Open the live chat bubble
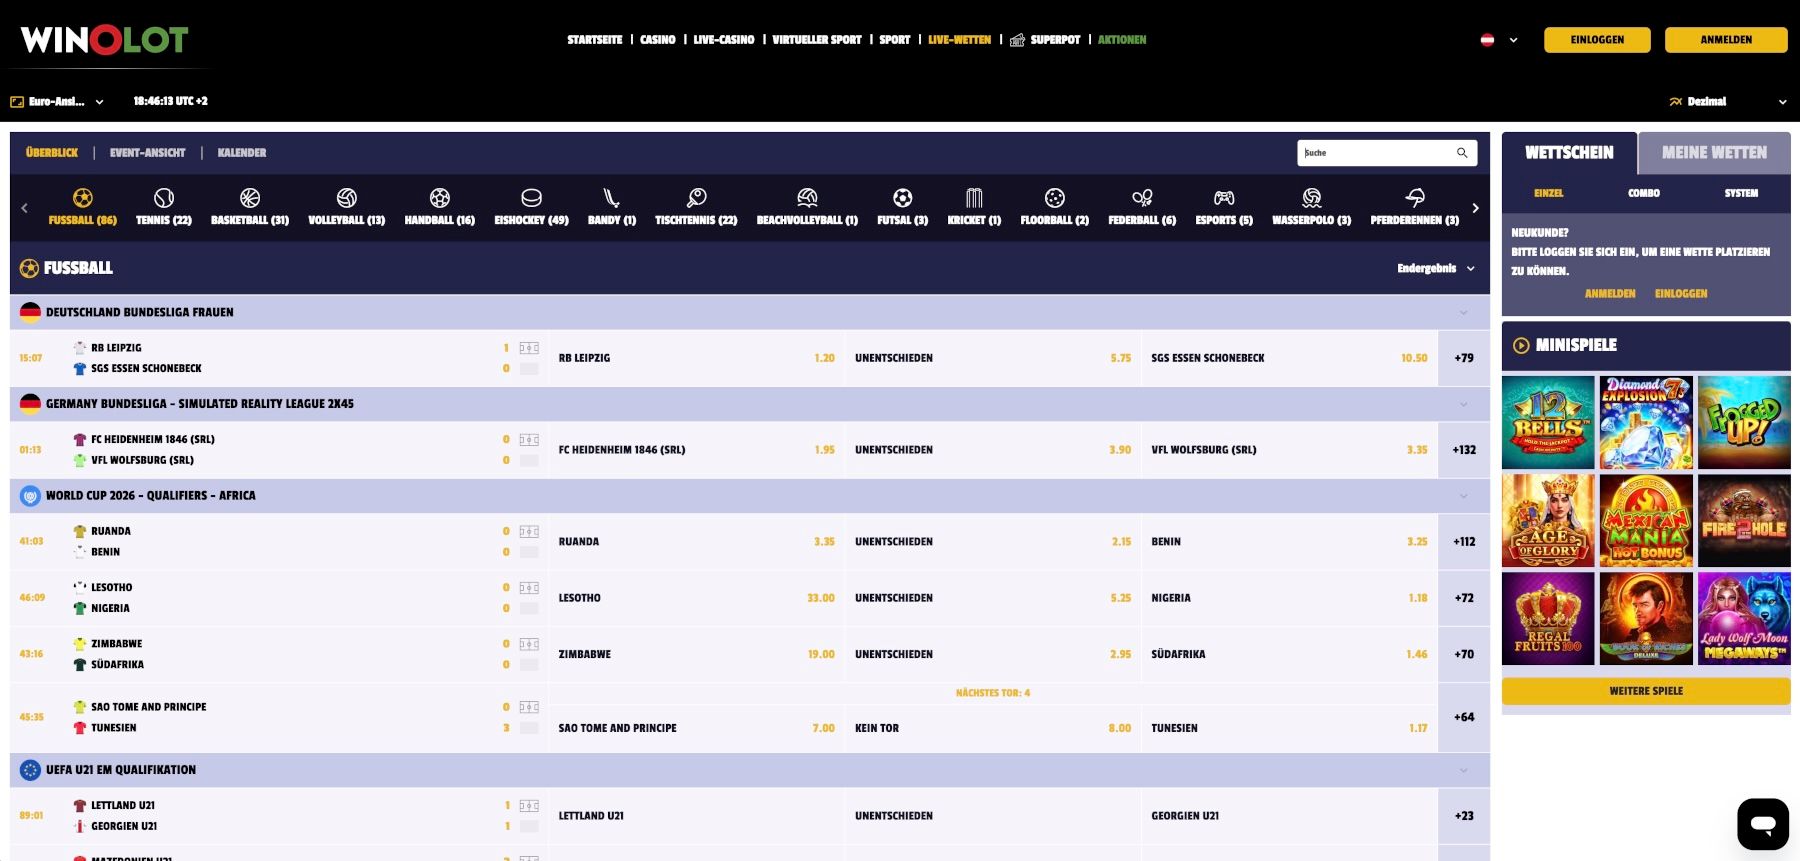The height and width of the screenshot is (861, 1800). click(x=1763, y=824)
